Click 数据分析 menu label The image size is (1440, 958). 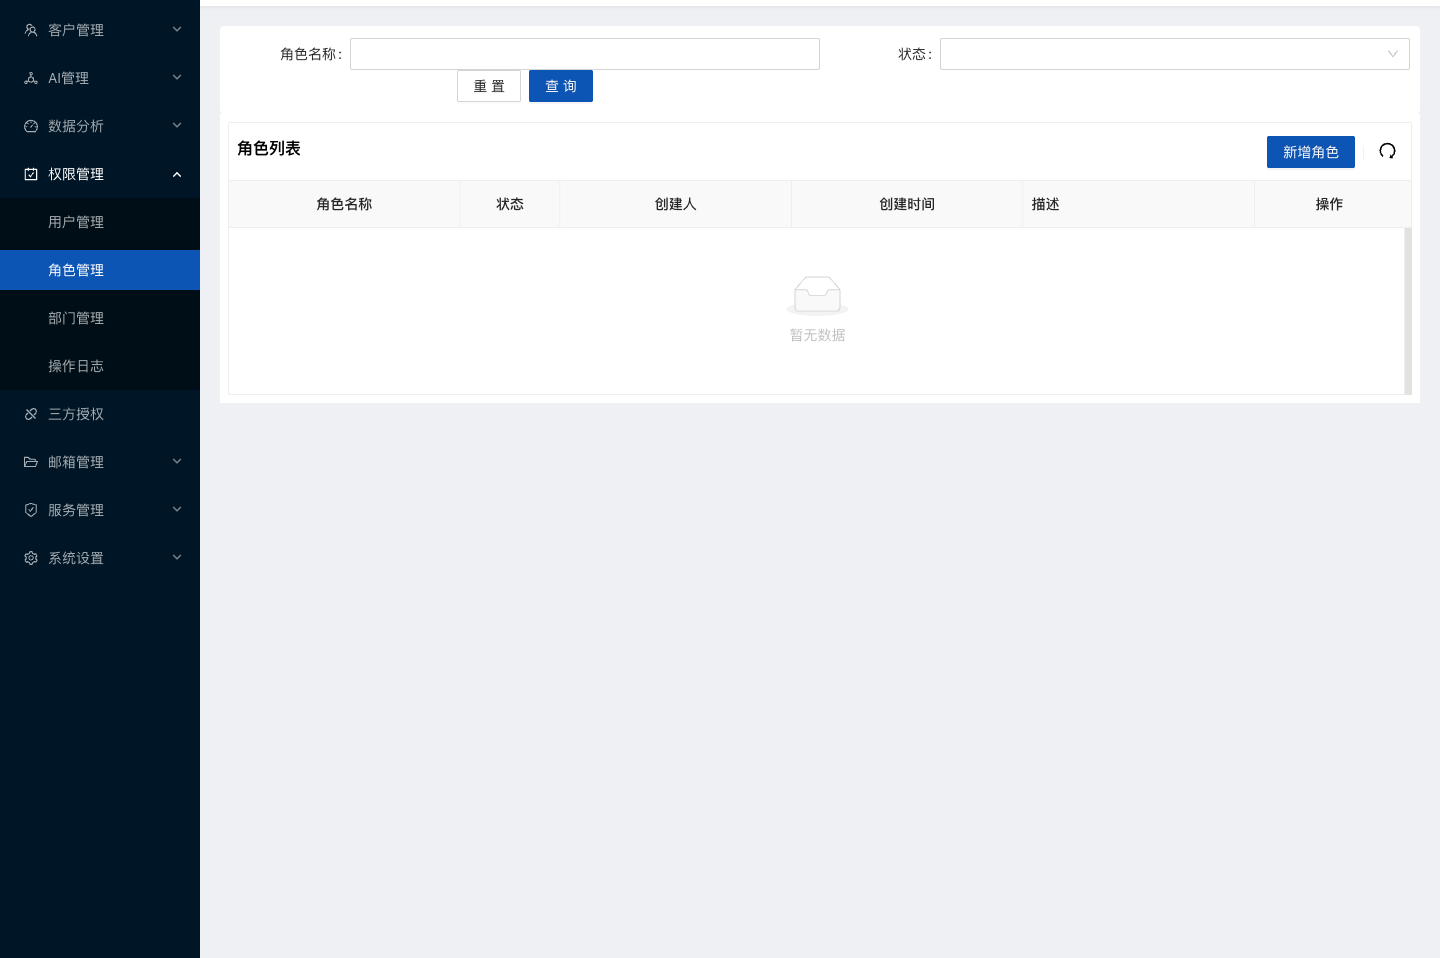(76, 126)
